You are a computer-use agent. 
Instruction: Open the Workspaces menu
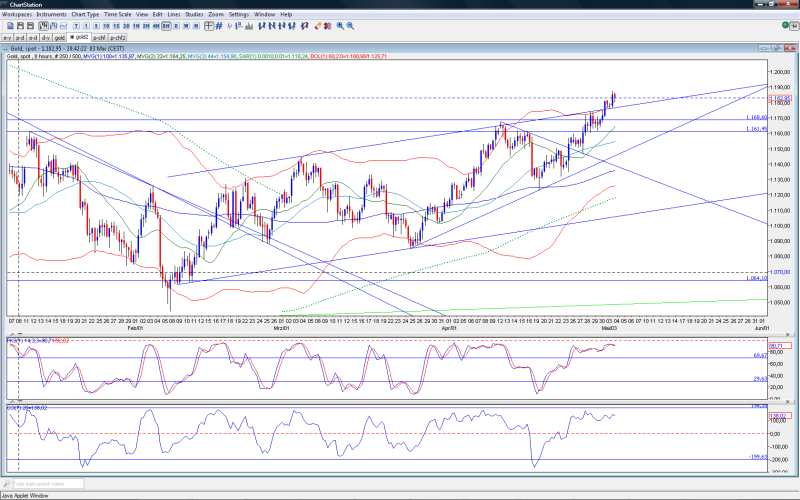click(x=17, y=14)
